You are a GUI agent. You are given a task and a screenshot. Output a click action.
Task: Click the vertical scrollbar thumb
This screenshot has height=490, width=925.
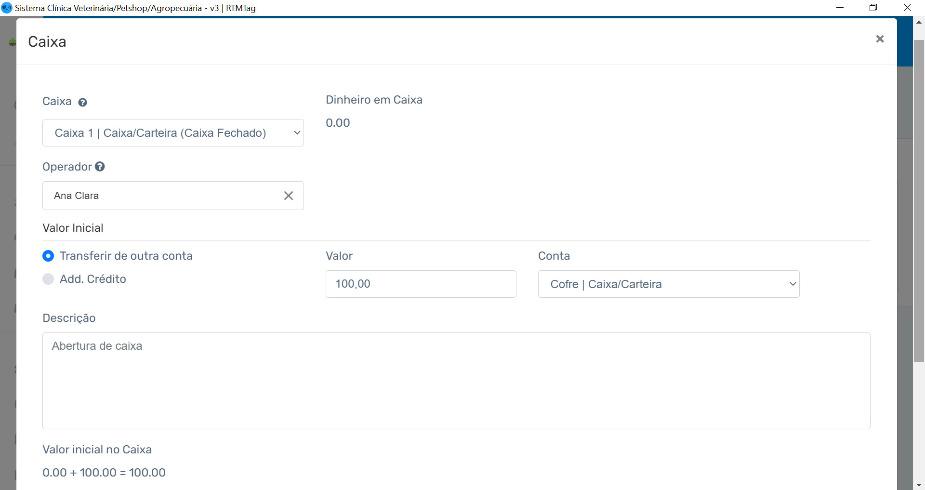click(x=919, y=200)
